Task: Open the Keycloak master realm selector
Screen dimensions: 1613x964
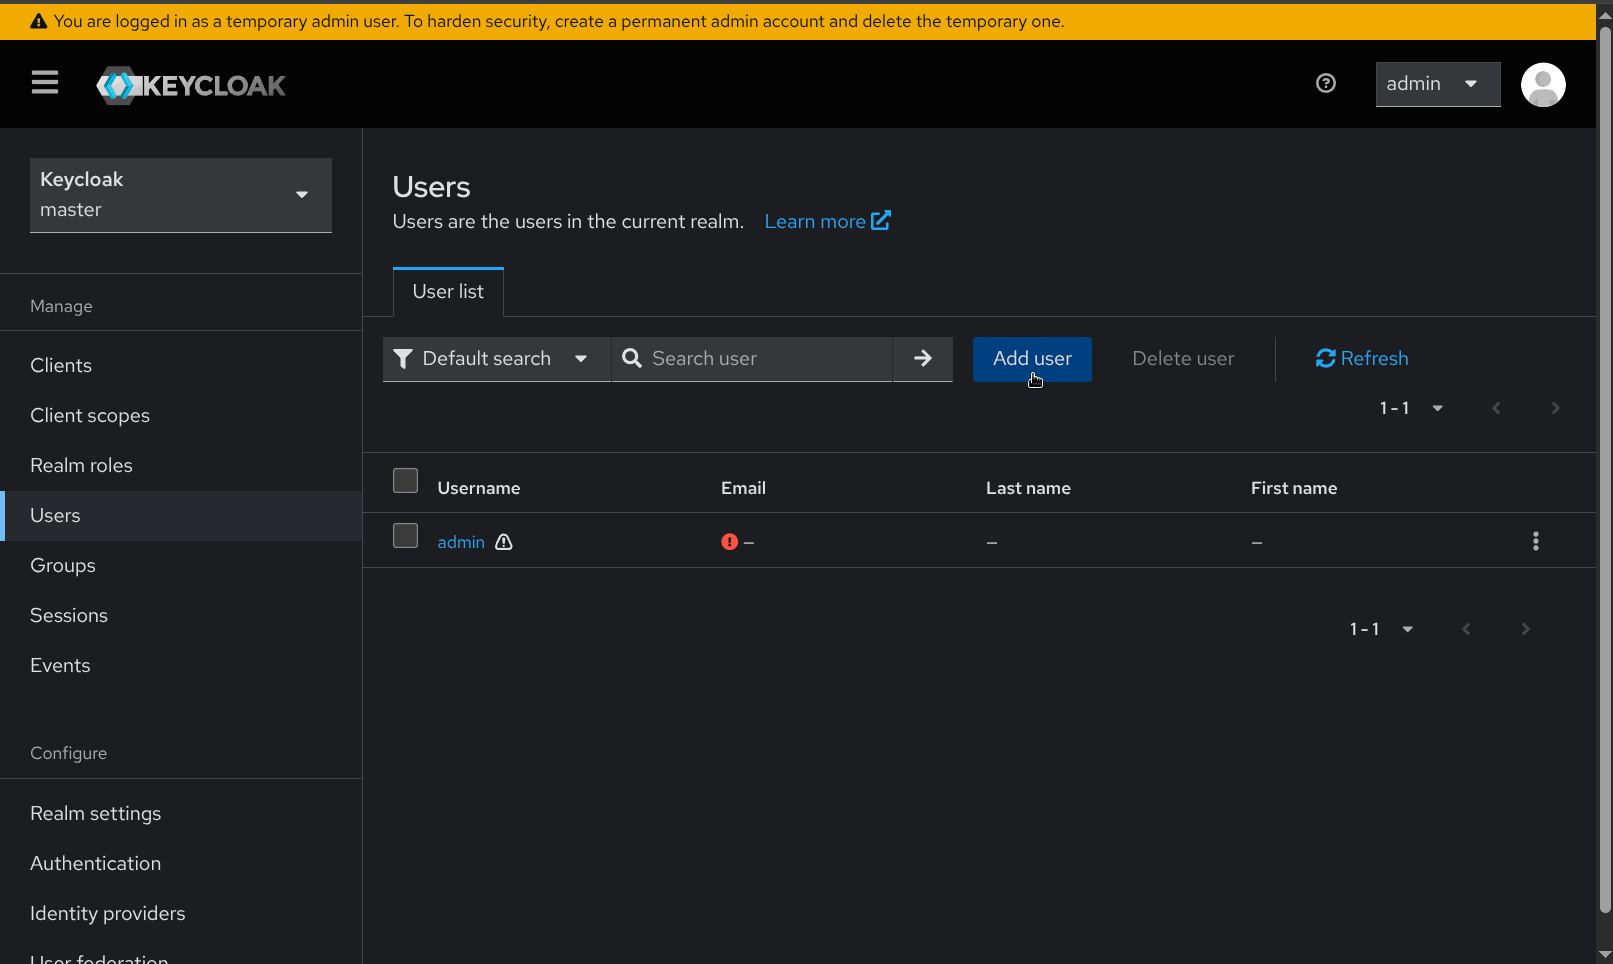Action: coord(181,195)
